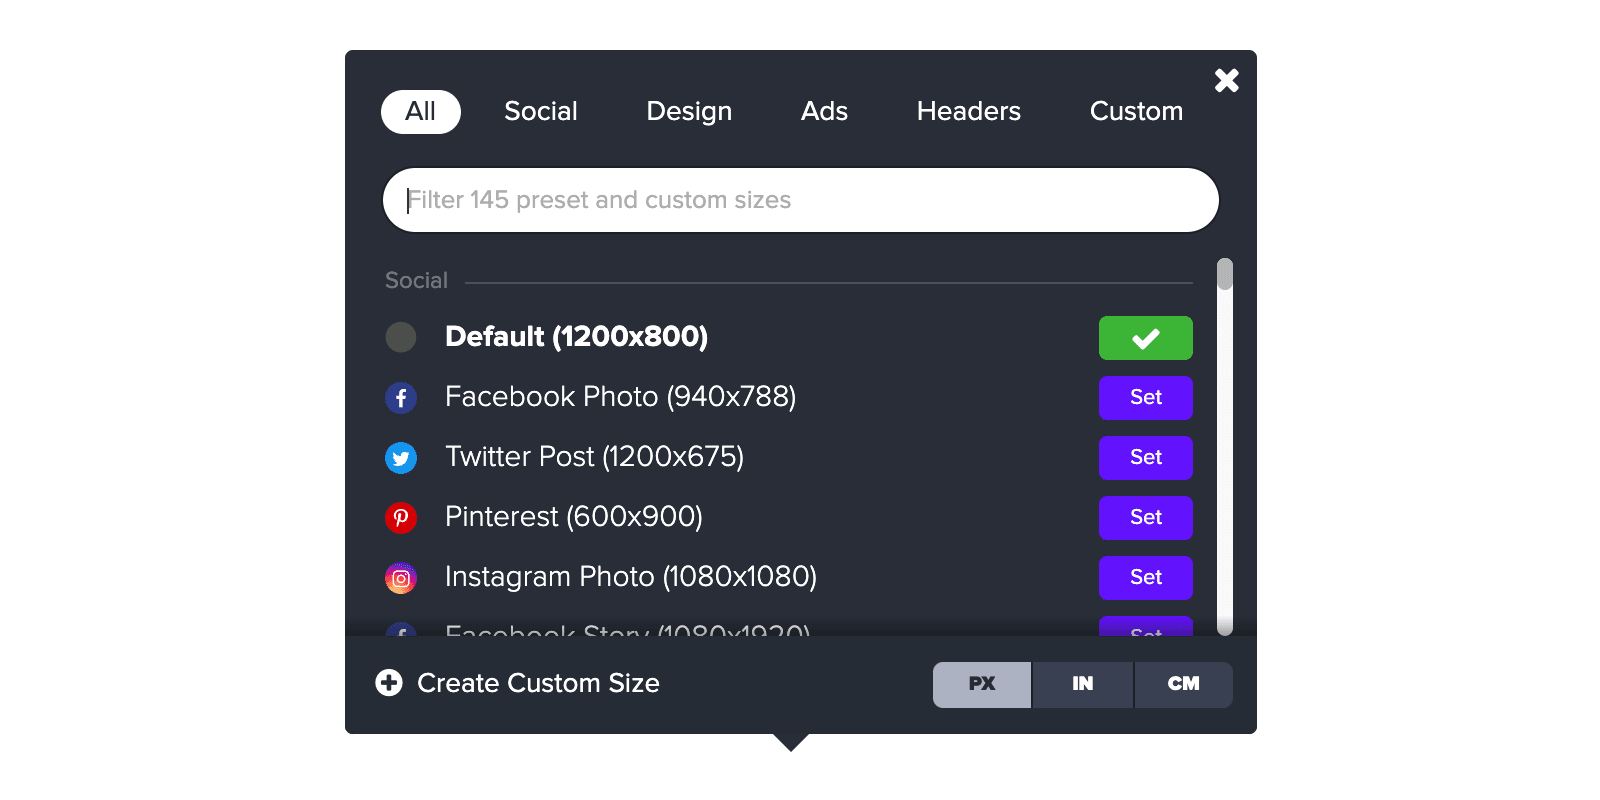This screenshot has width=1600, height=800.
Task: Set size to Facebook Photo 940x788
Action: (x=1145, y=398)
